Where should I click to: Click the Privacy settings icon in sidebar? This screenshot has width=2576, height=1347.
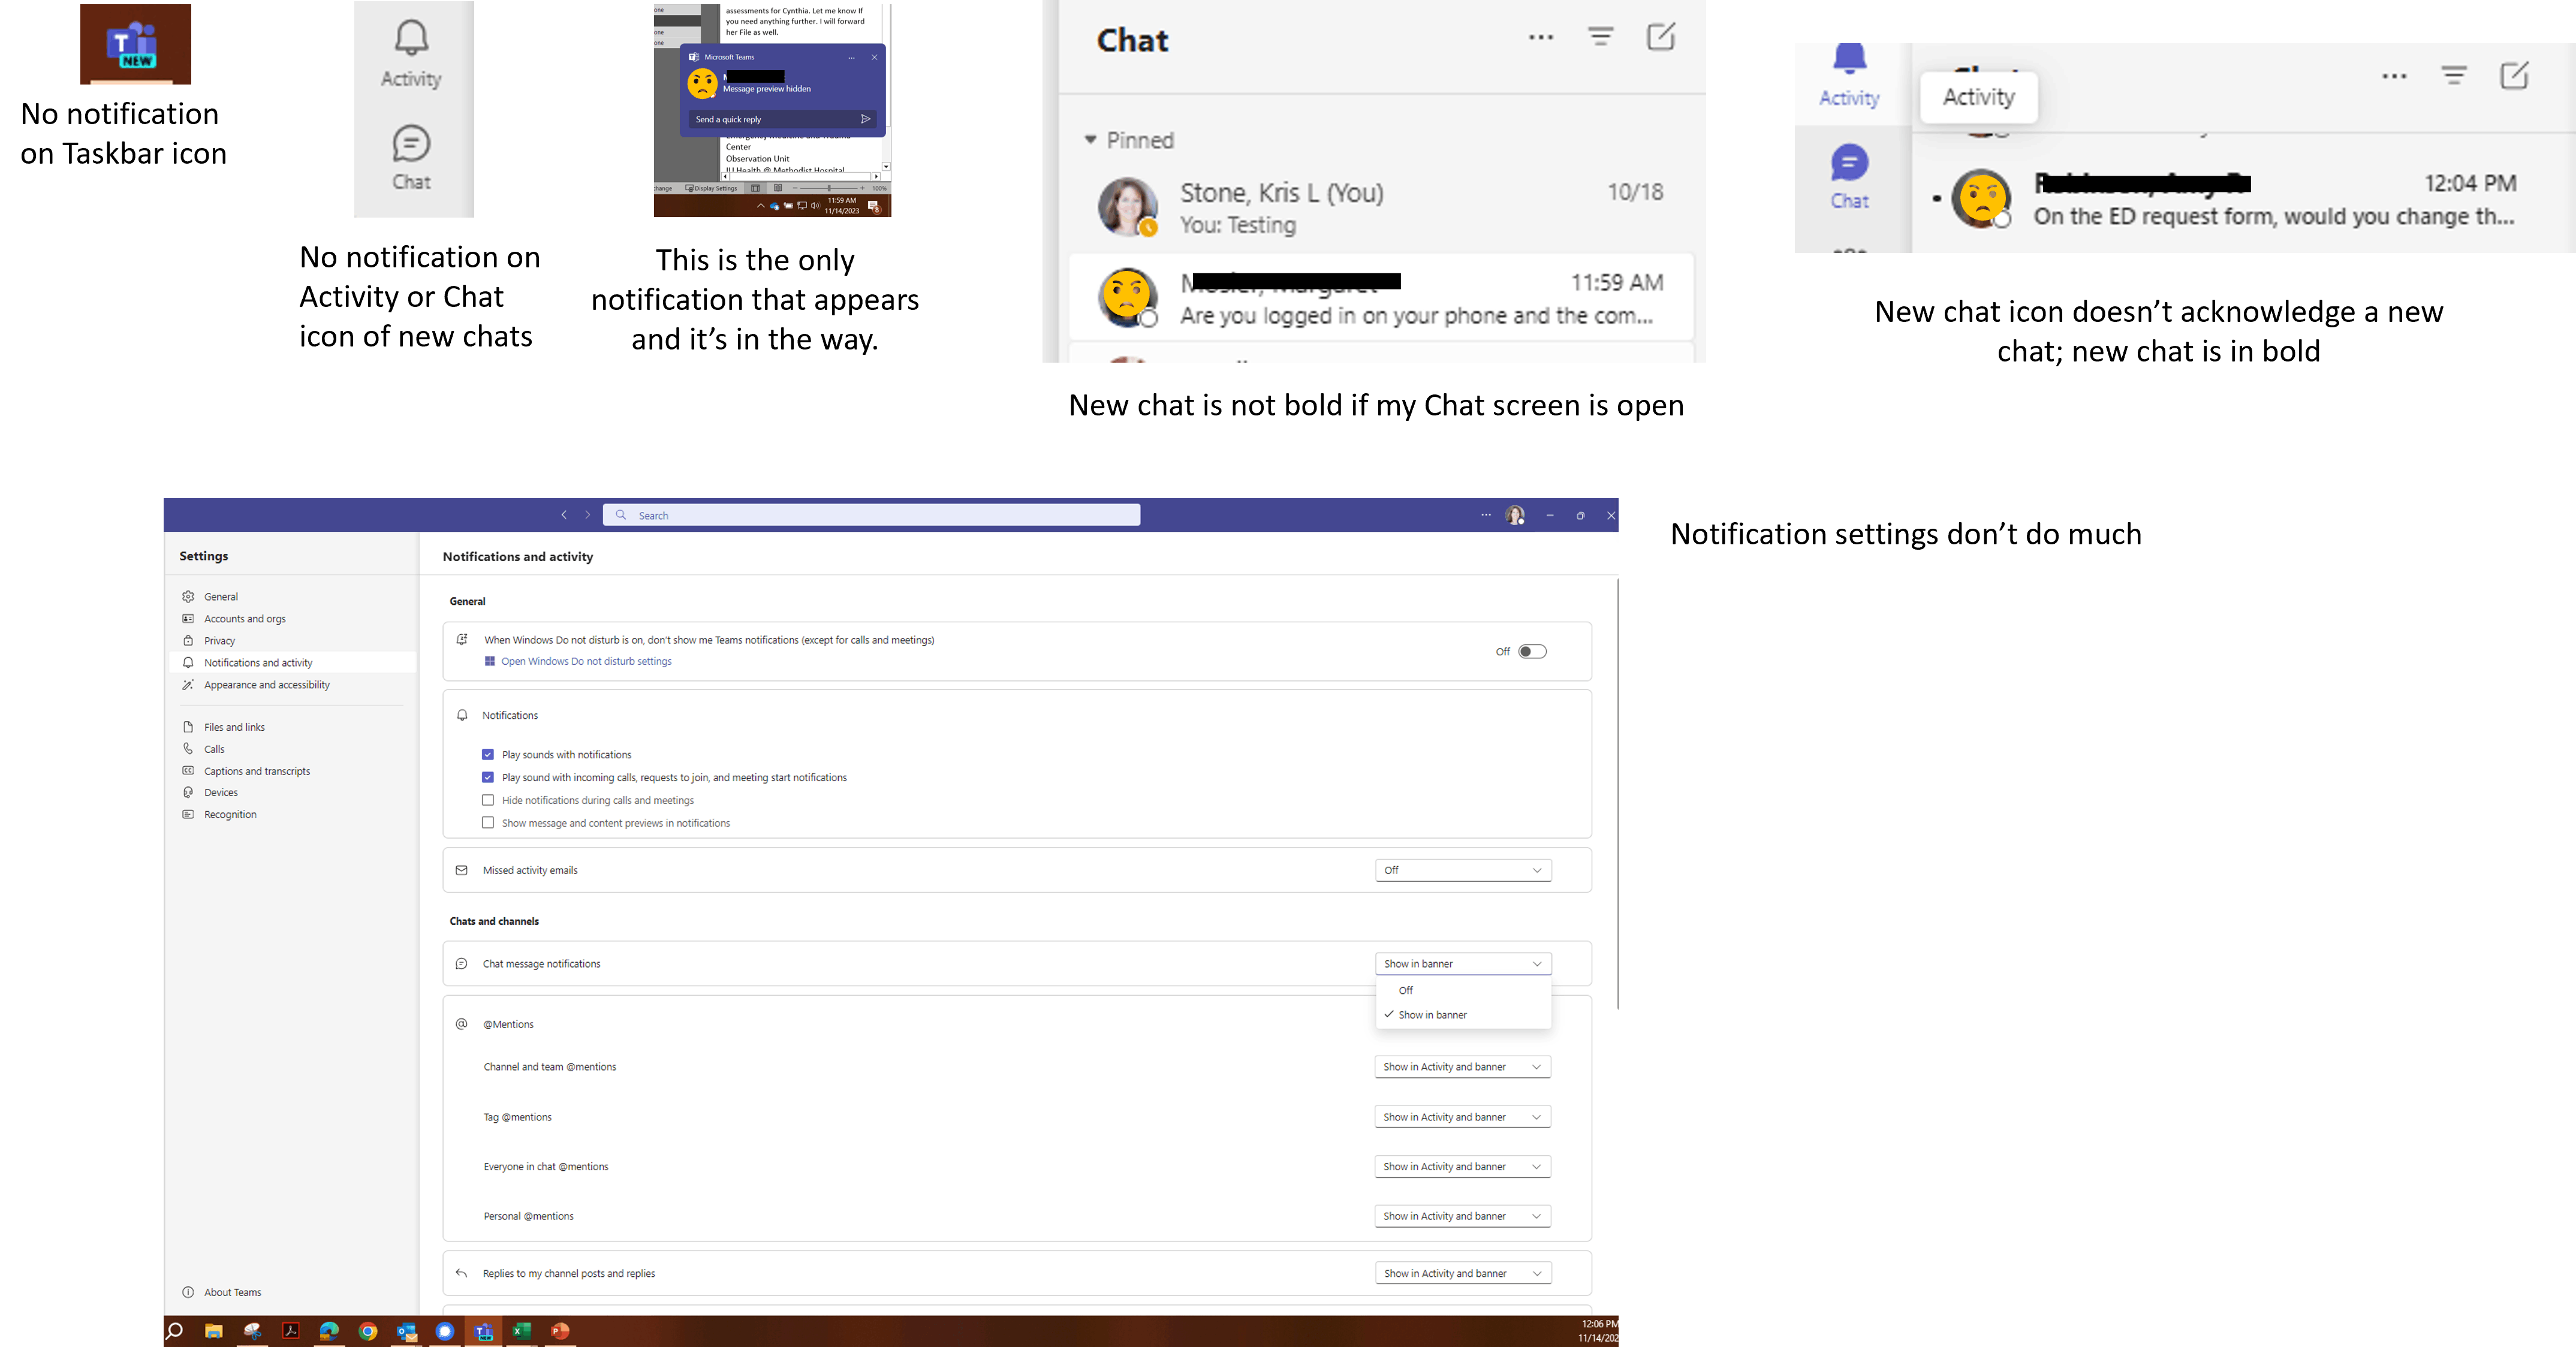[x=188, y=640]
